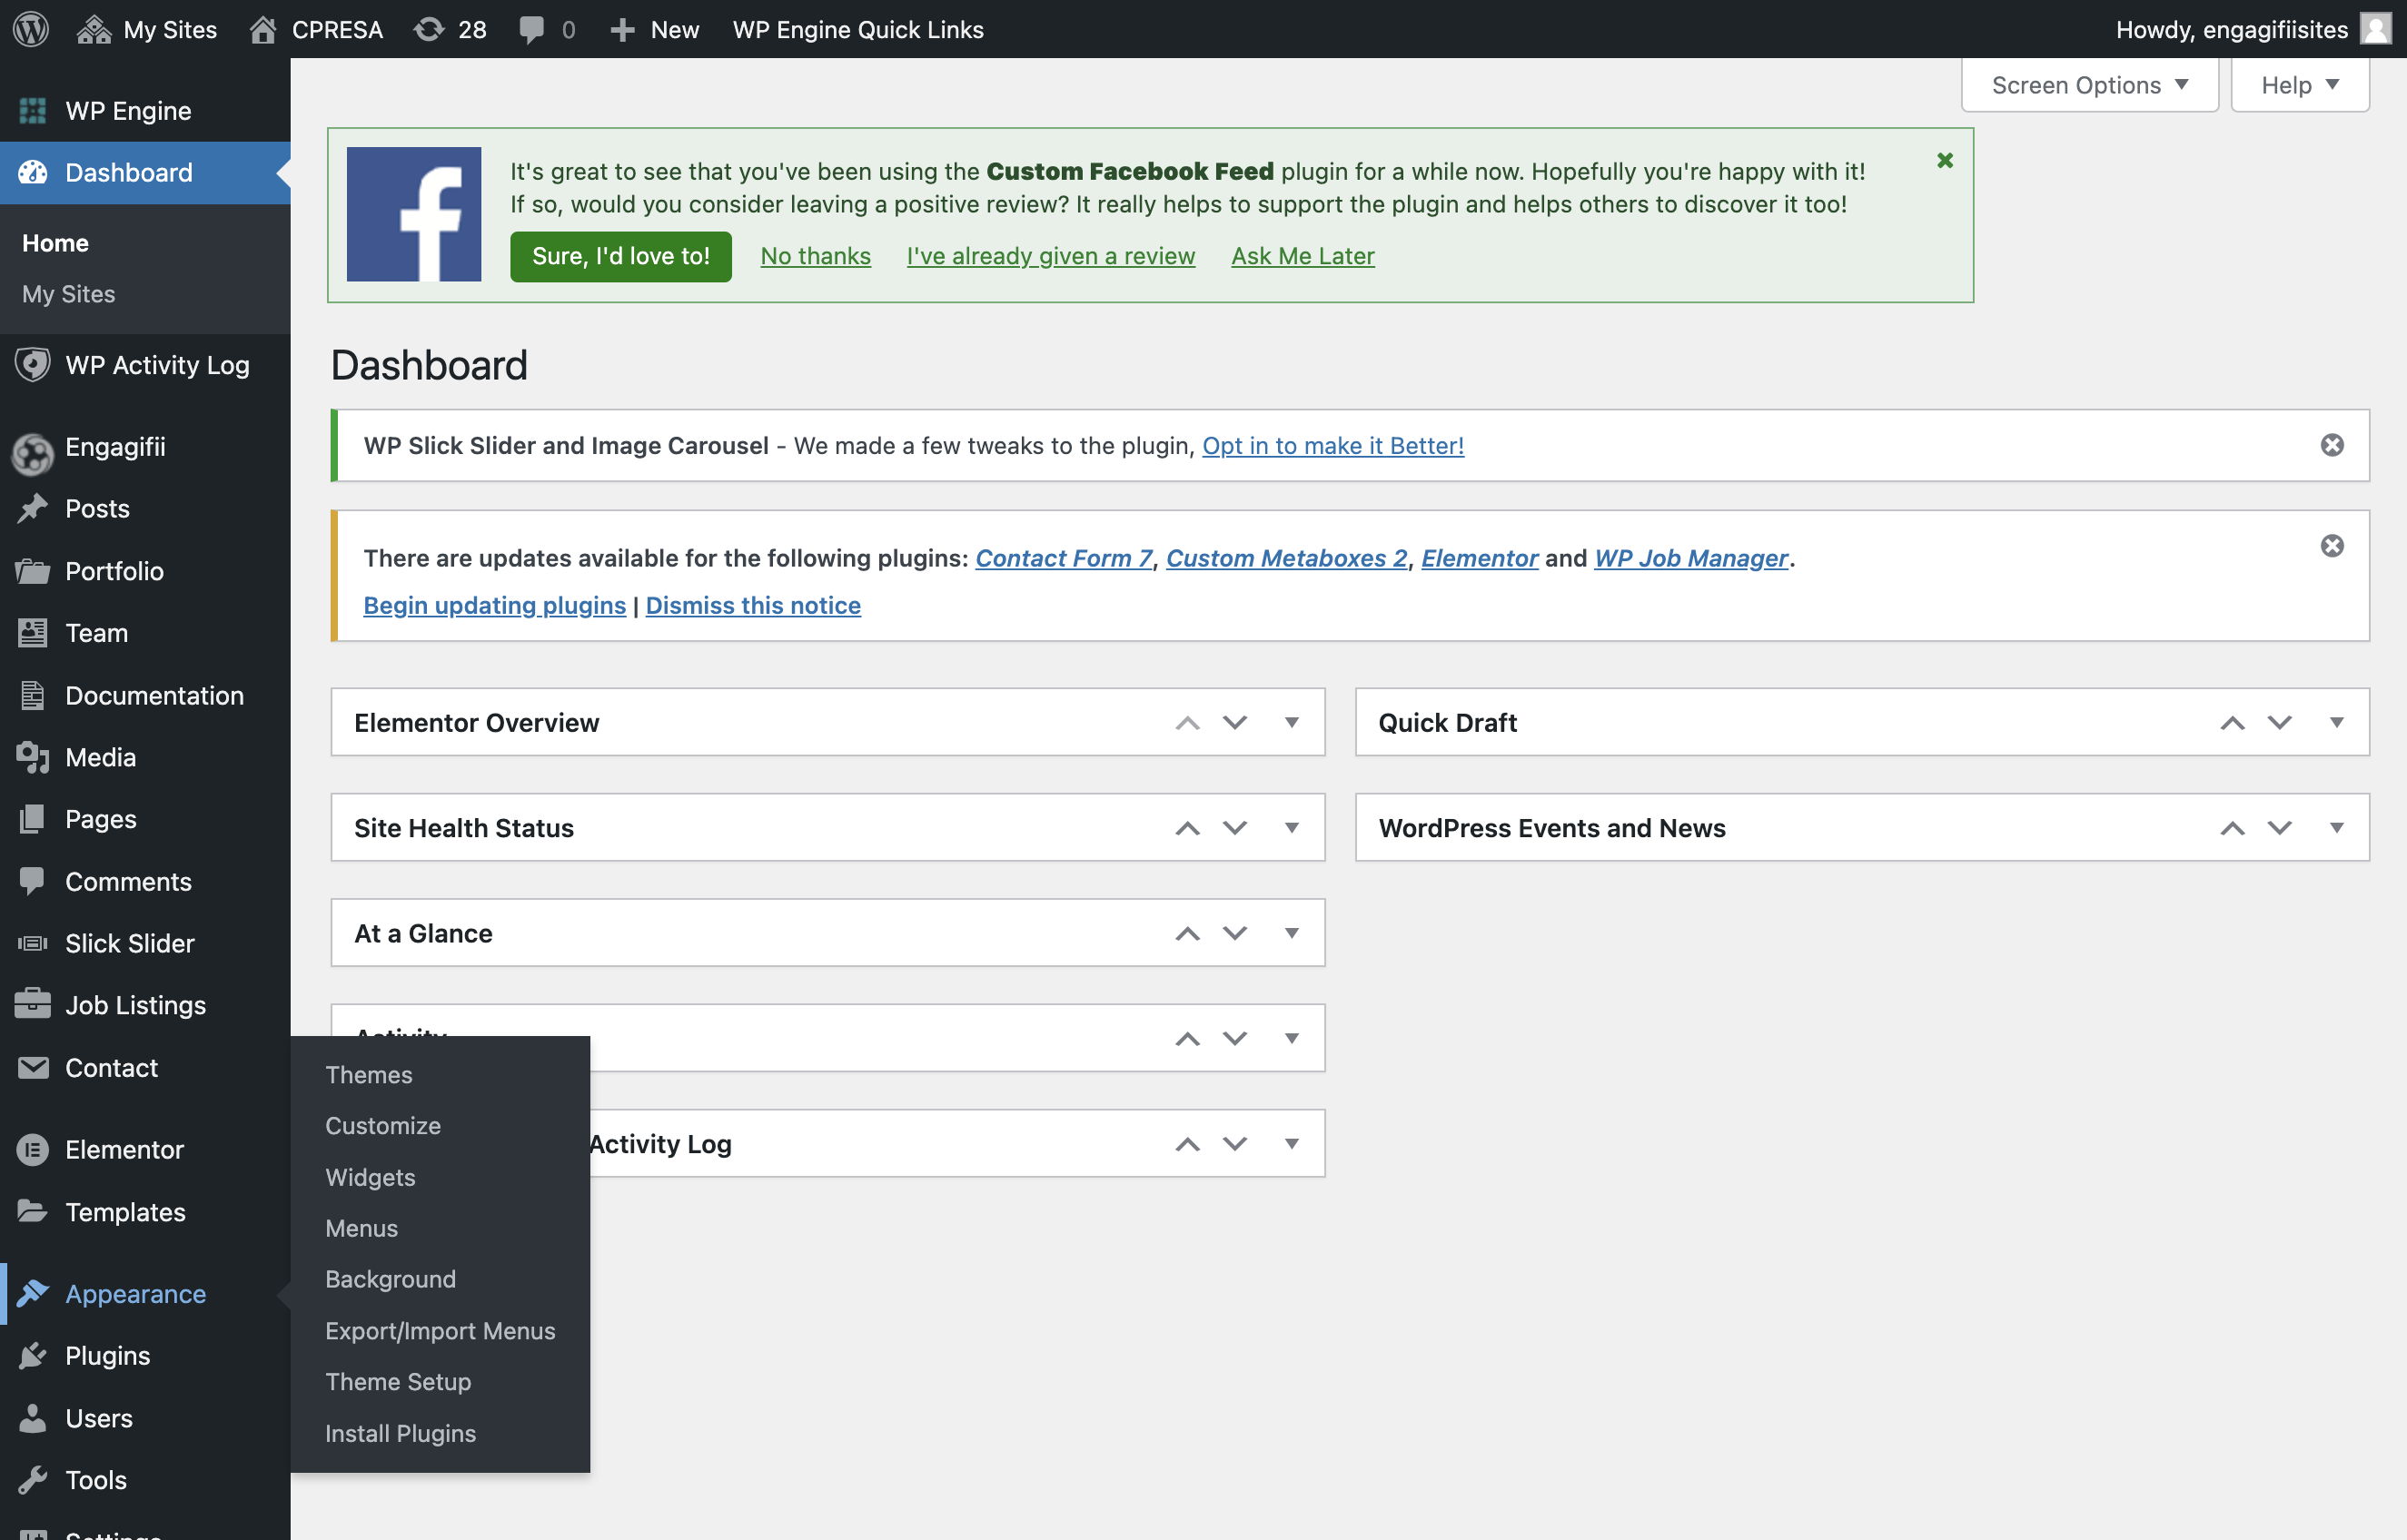The height and width of the screenshot is (1540, 2407).
Task: Click the WP Engine sidebar icon
Action: 33,111
